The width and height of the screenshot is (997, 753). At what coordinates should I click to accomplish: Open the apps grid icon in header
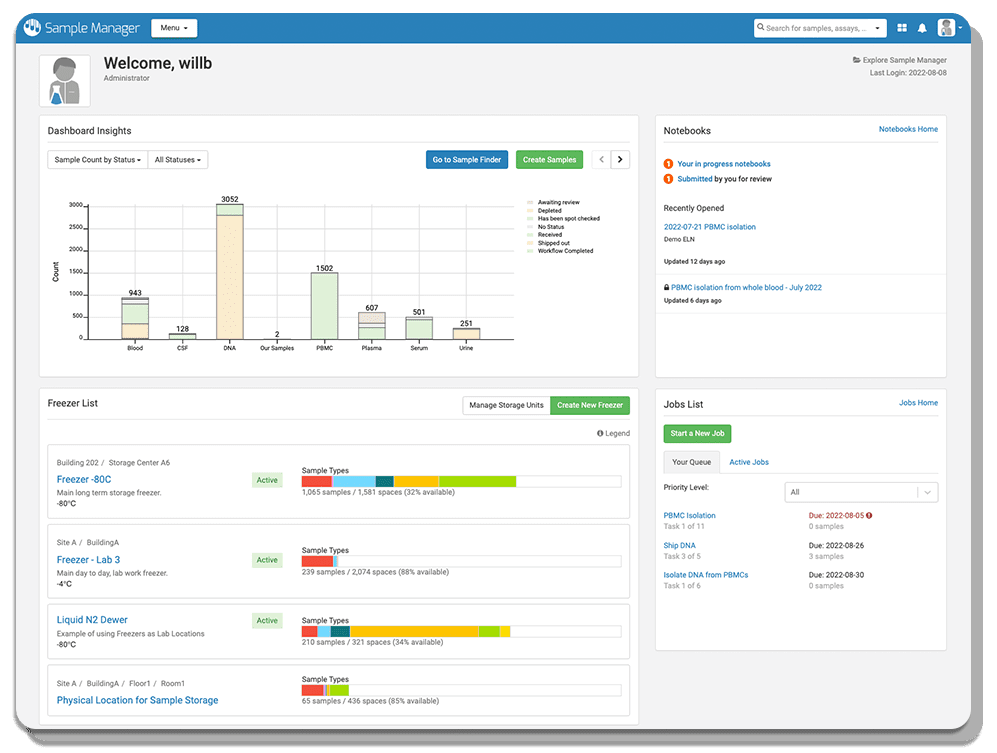click(x=902, y=28)
